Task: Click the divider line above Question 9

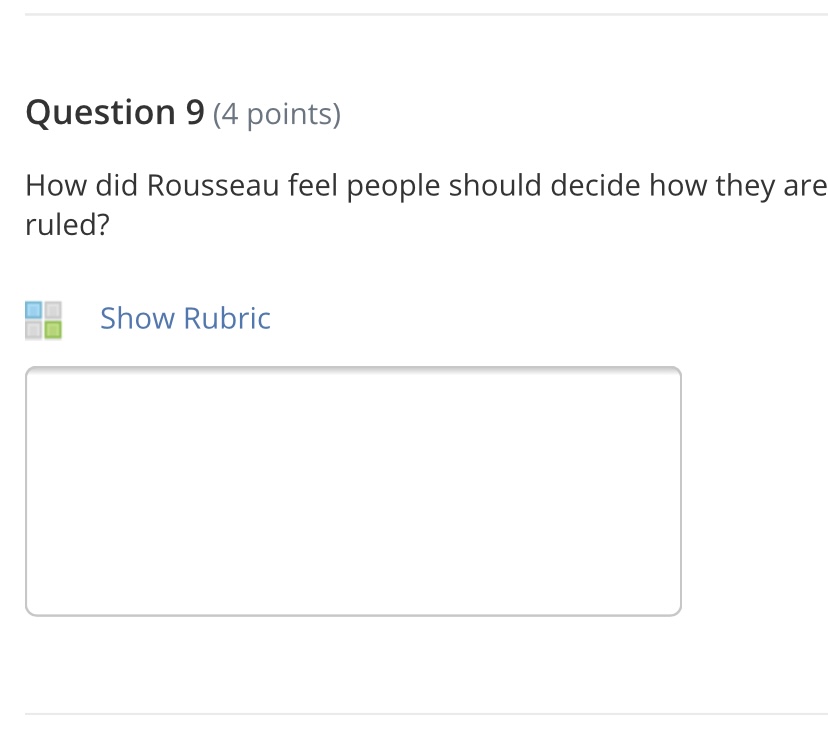Action: pyautogui.click(x=426, y=15)
